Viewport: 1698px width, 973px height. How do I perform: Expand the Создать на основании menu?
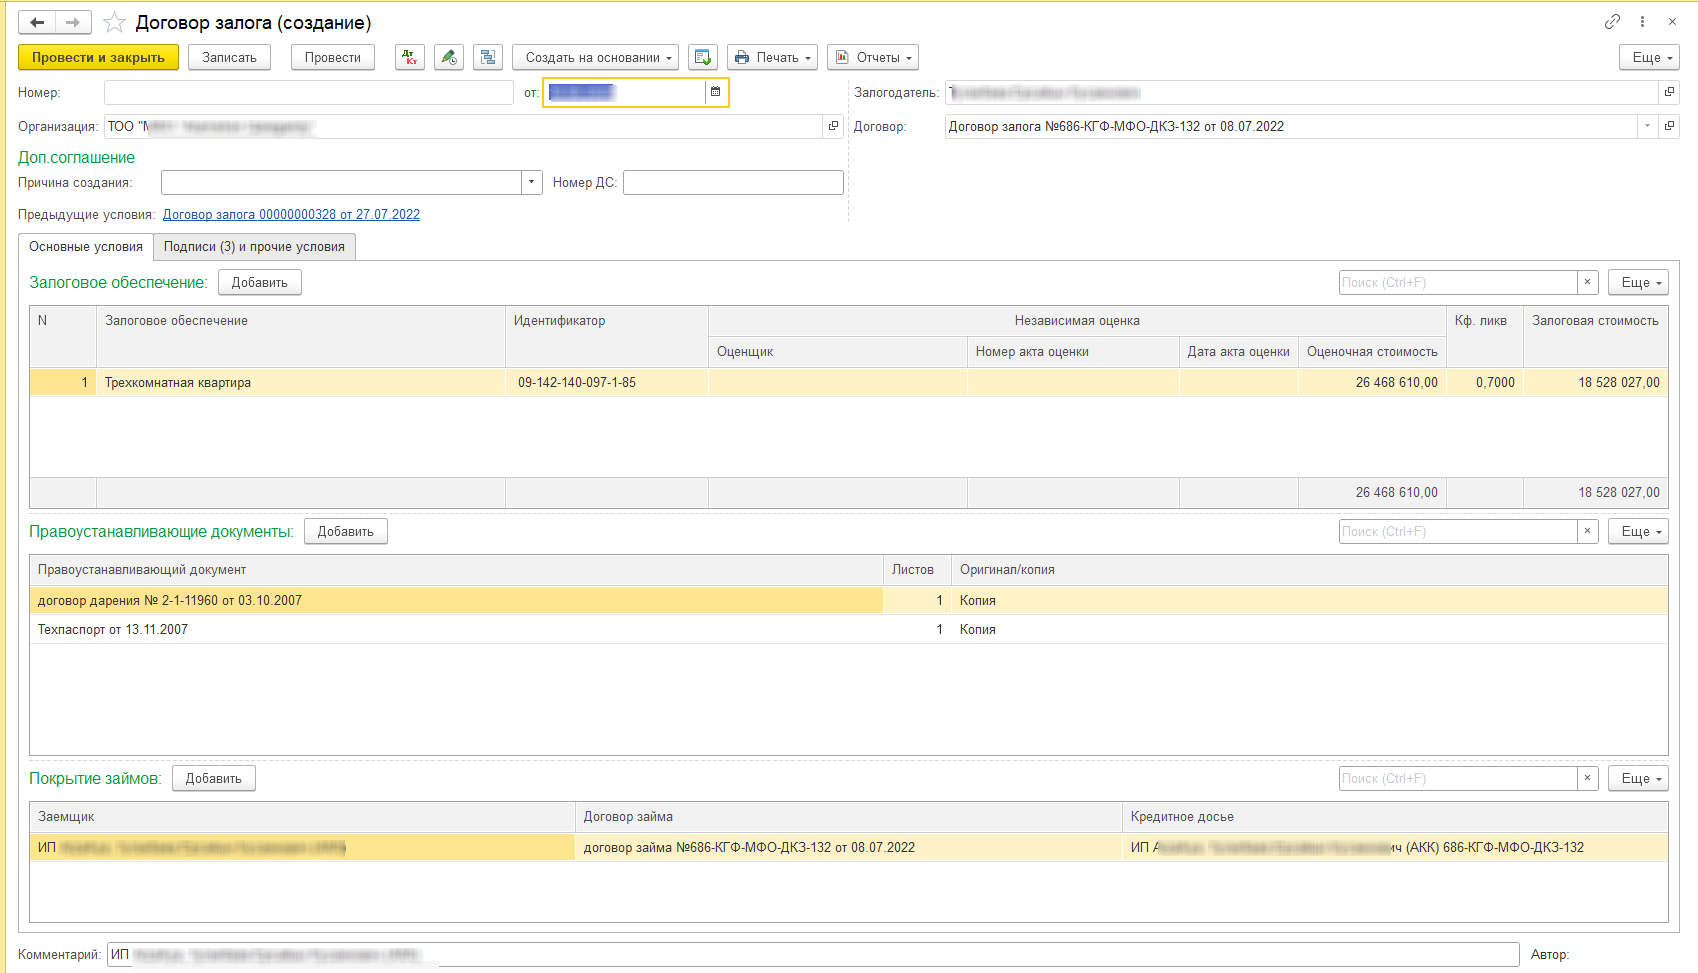pyautogui.click(x=595, y=57)
